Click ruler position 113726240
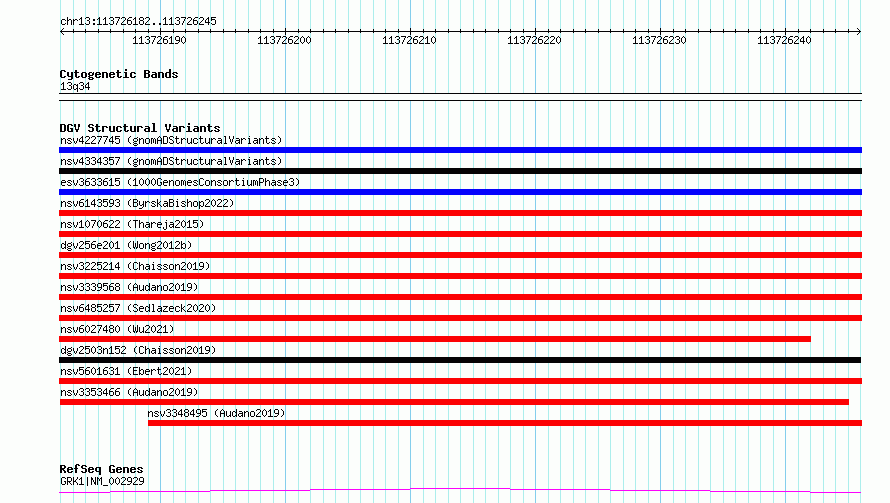Screen dimensions: 890x503 pos(784,40)
